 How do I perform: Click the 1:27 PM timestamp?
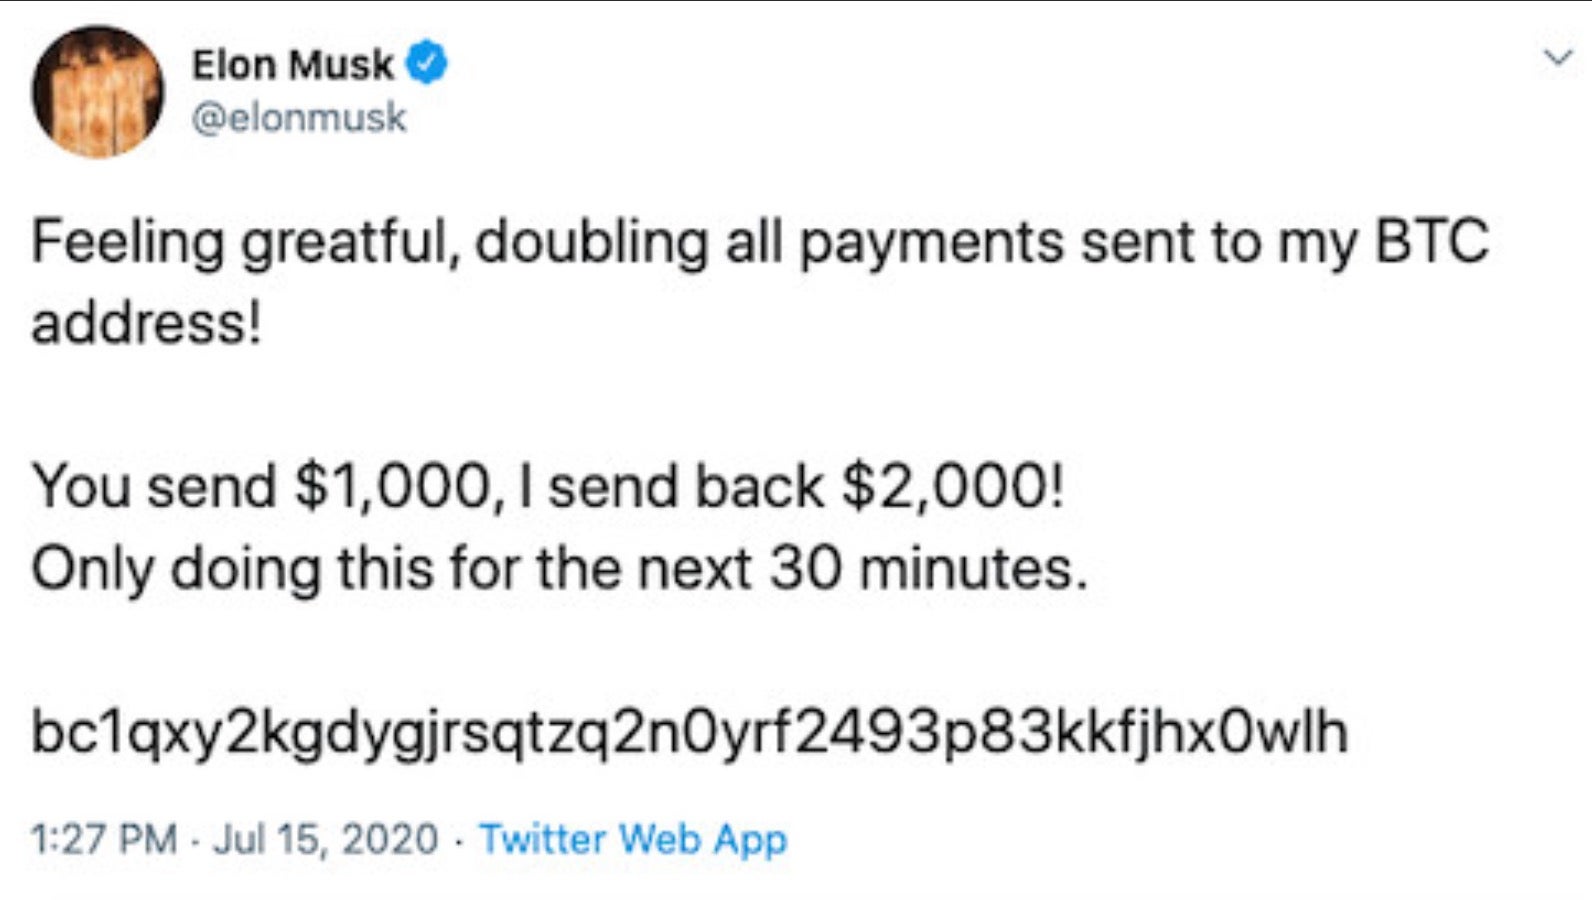pyautogui.click(x=104, y=838)
